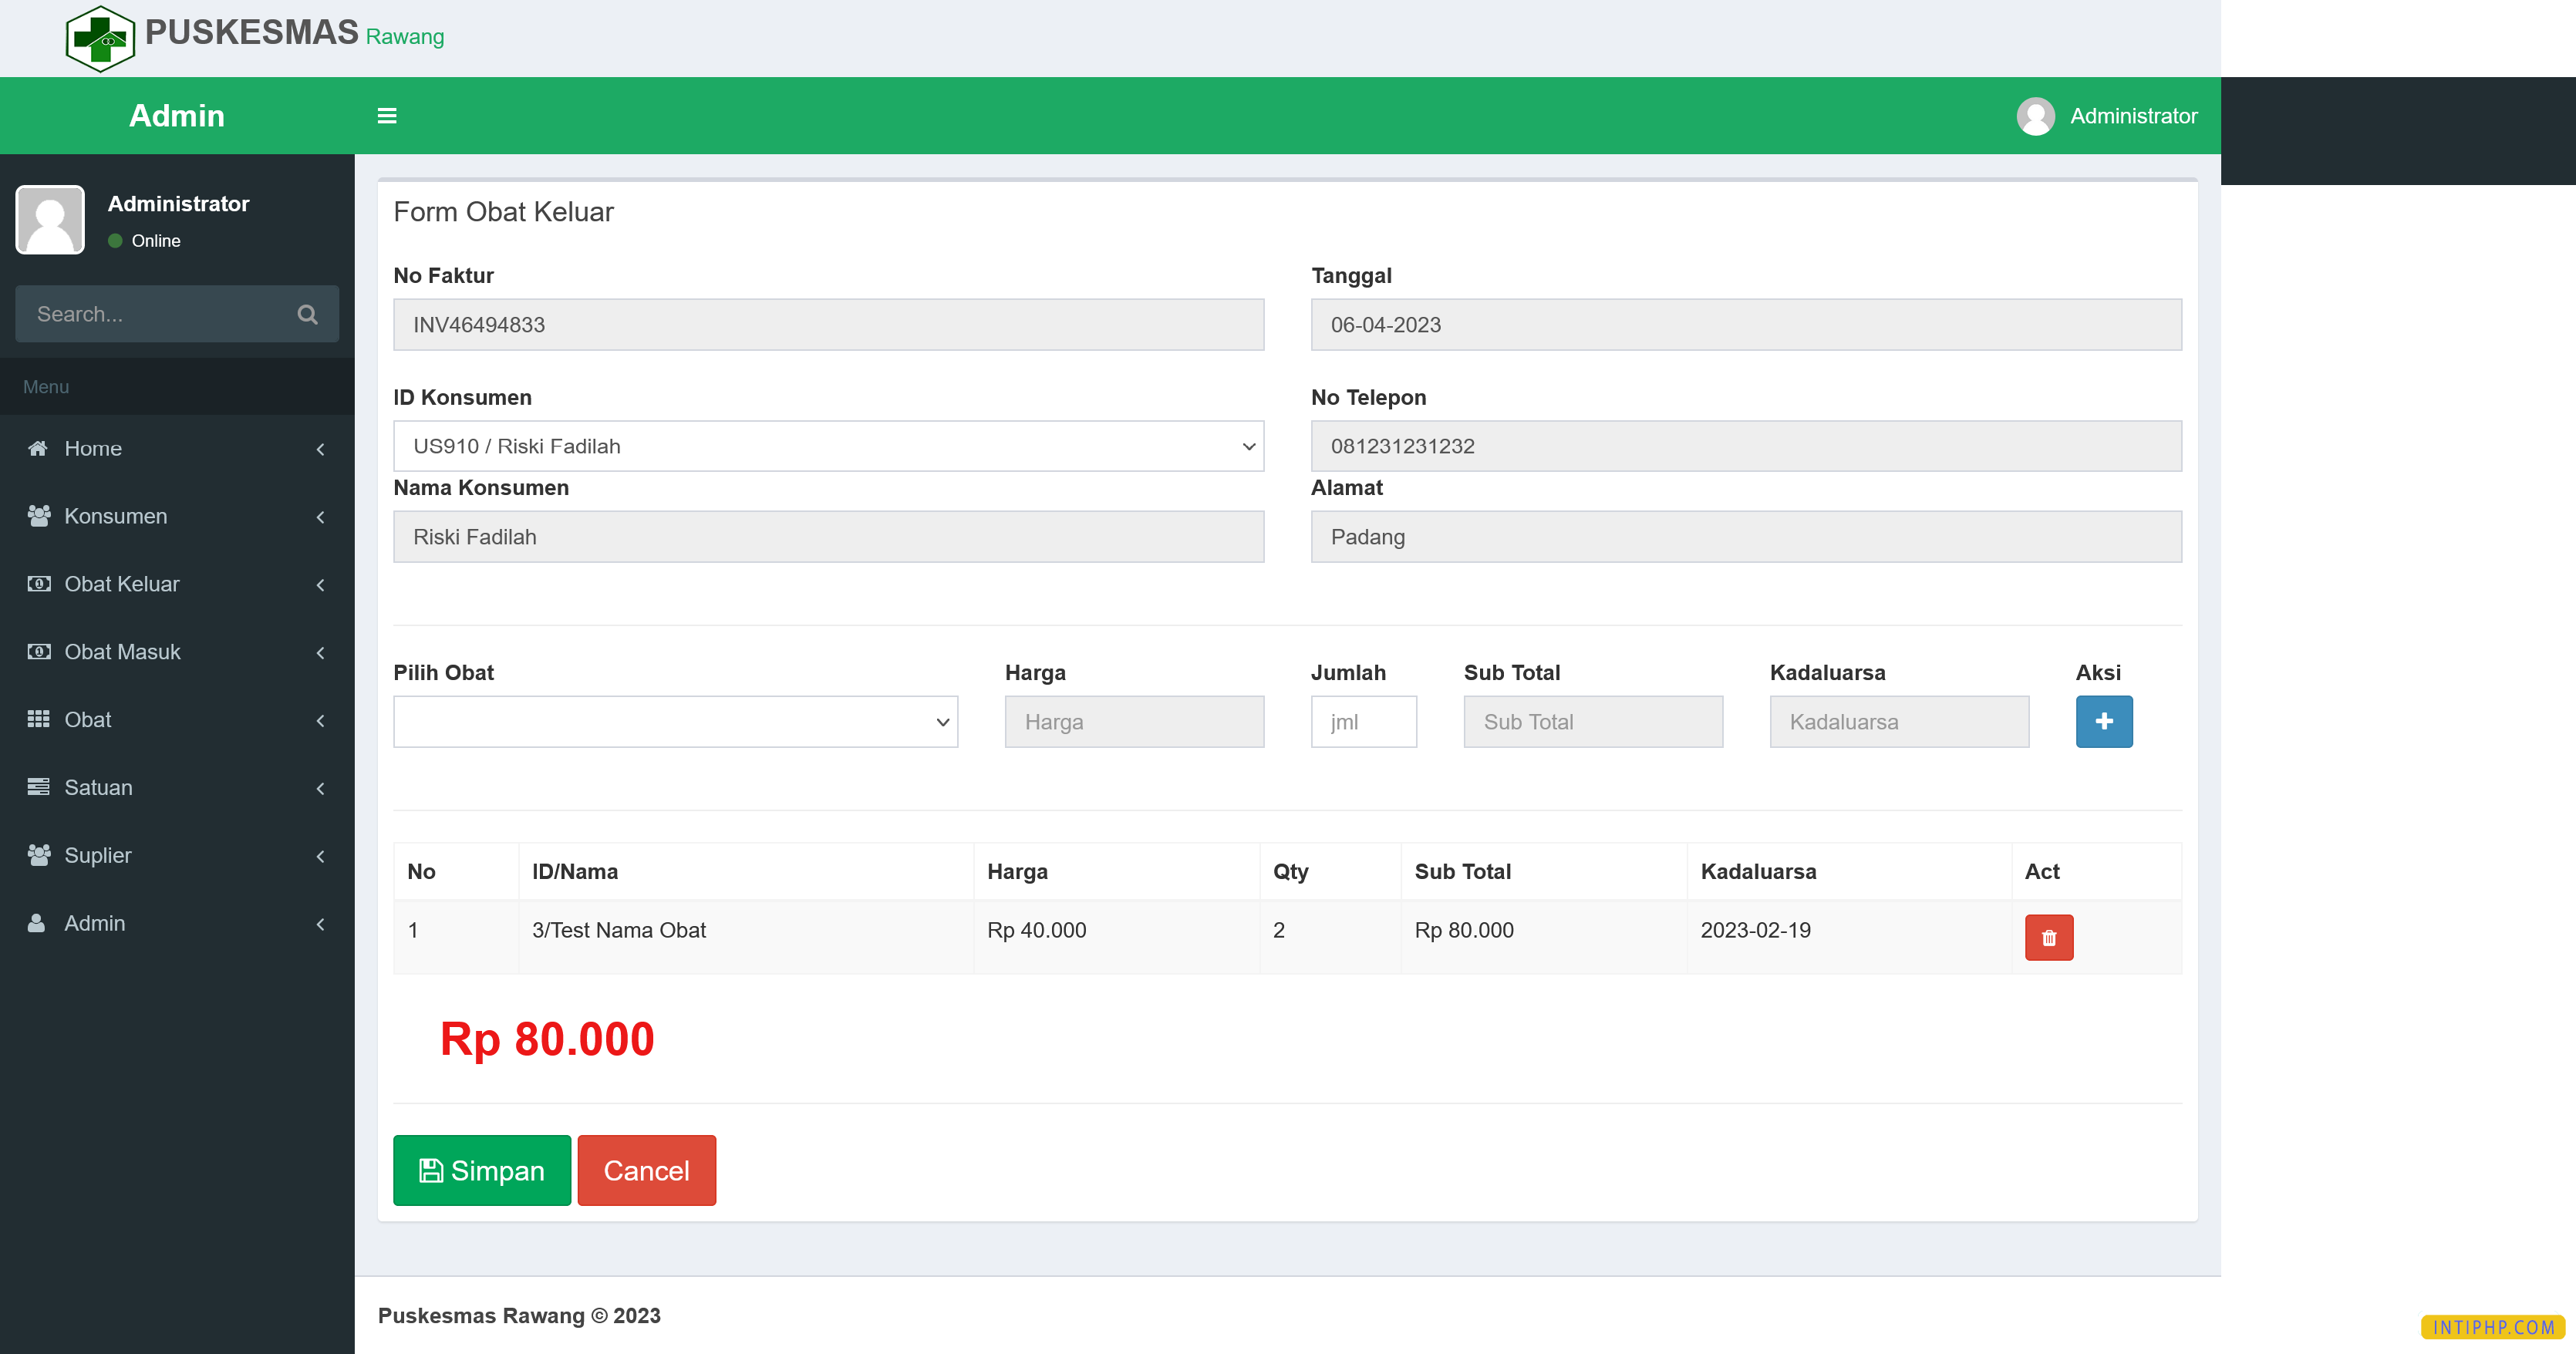Click the blue plus add-item button
The width and height of the screenshot is (2576, 1354).
point(2103,721)
